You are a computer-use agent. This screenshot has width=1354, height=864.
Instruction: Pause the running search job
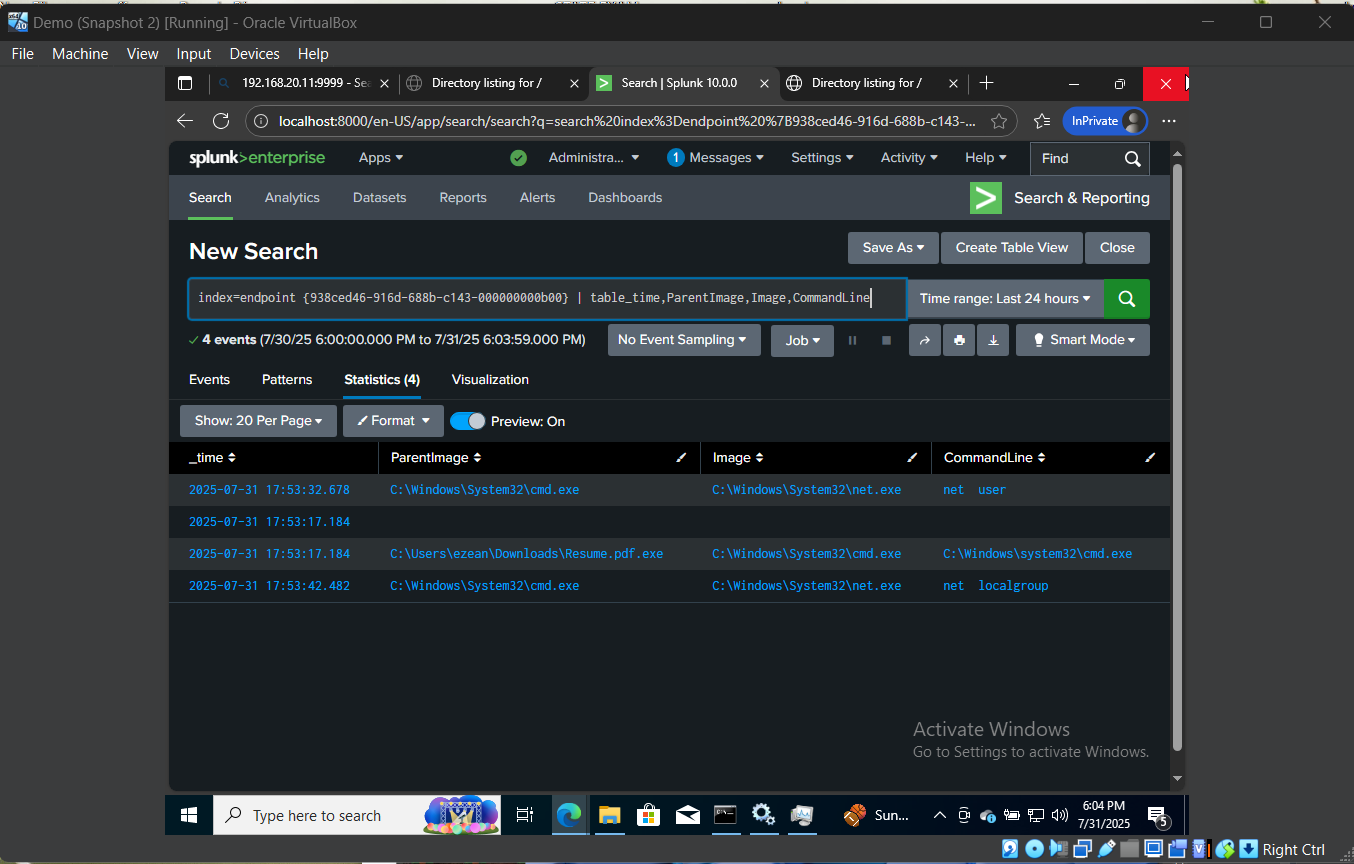coord(852,340)
